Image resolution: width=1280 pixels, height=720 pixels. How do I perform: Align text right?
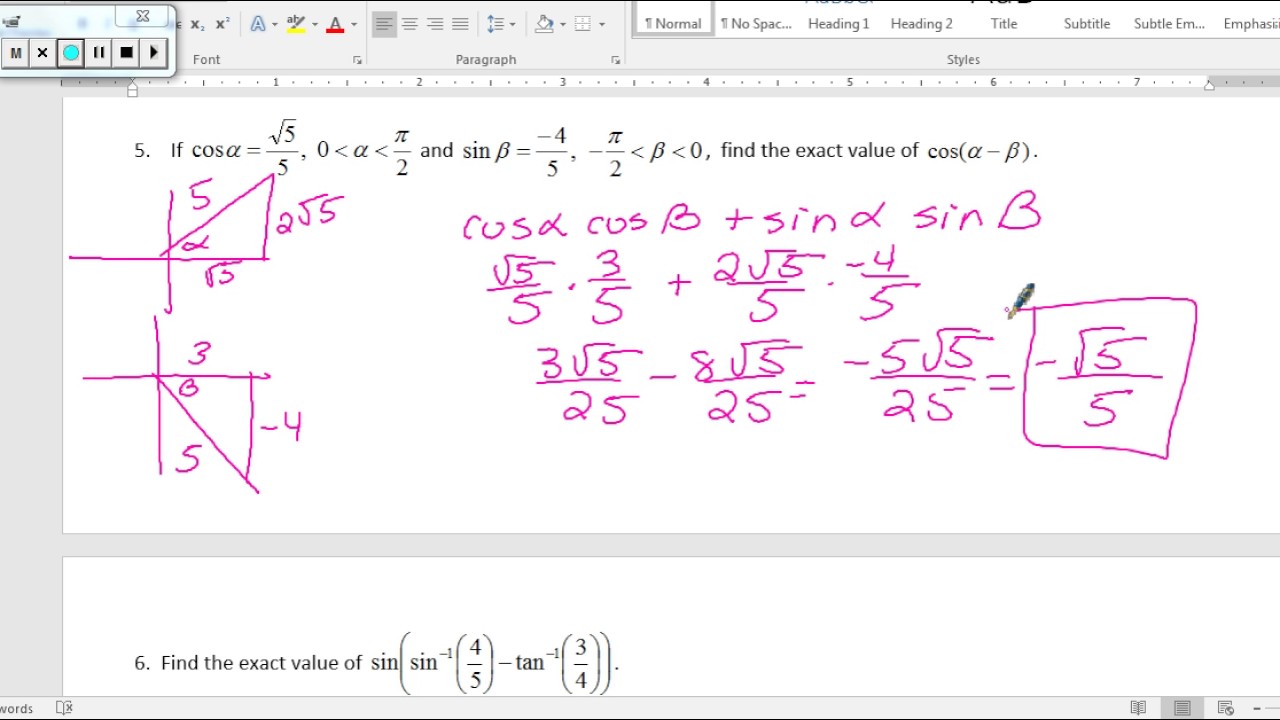pyautogui.click(x=435, y=24)
